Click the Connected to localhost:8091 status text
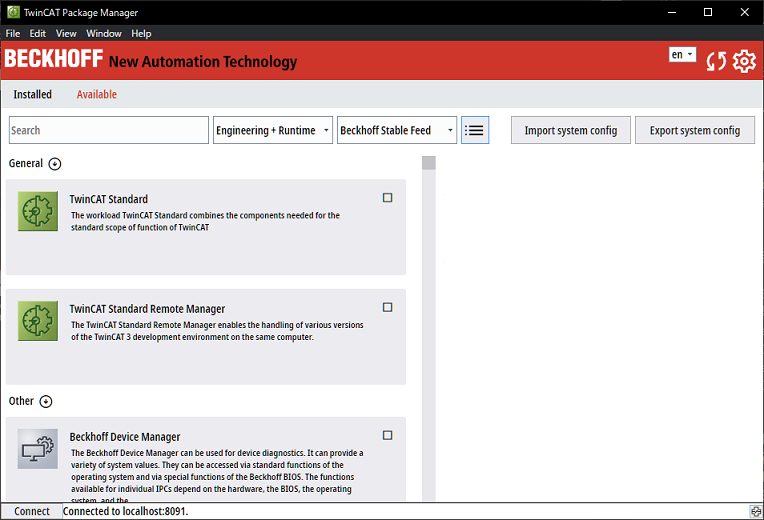764x520 pixels. point(126,511)
